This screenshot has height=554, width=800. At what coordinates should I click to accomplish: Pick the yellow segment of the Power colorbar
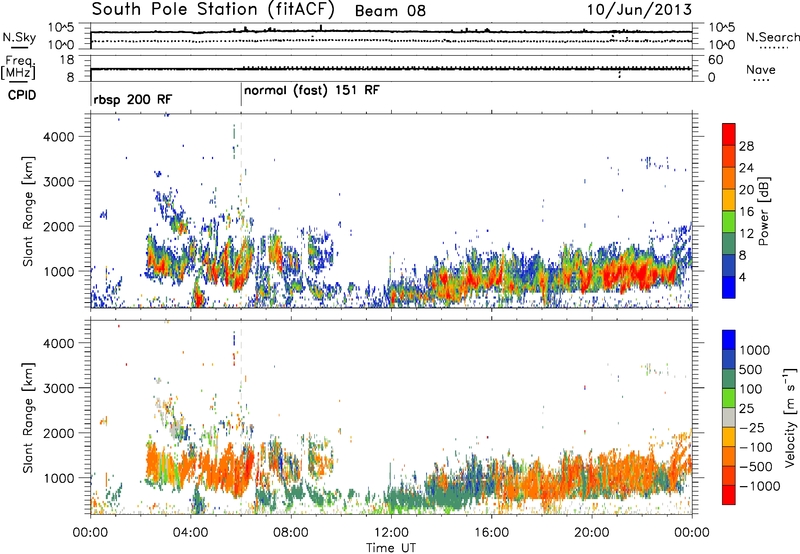tap(729, 199)
